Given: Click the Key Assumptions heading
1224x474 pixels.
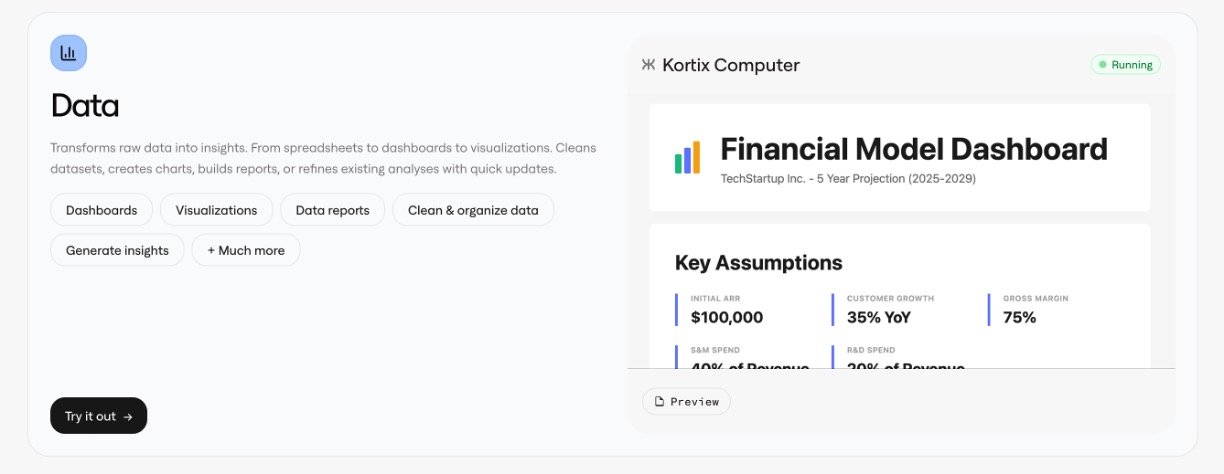Looking at the screenshot, I should pyautogui.click(x=758, y=263).
